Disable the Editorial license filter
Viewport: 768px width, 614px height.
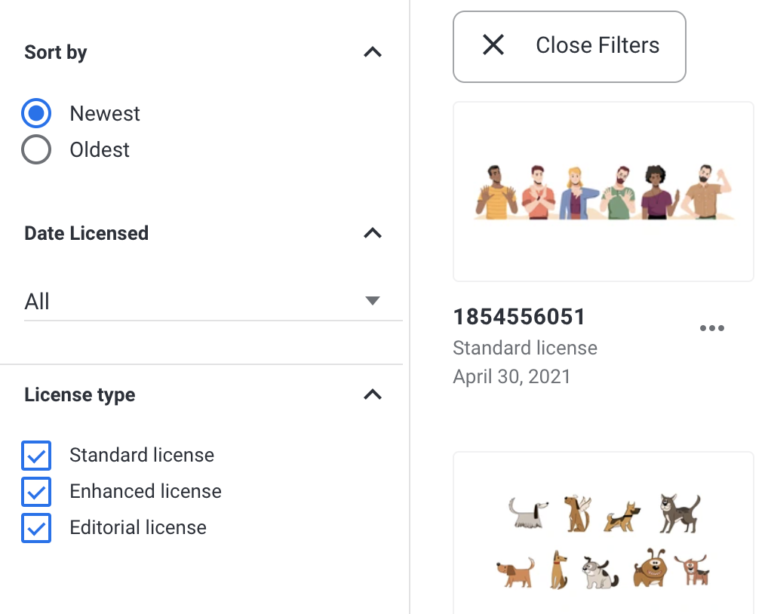tap(36, 528)
